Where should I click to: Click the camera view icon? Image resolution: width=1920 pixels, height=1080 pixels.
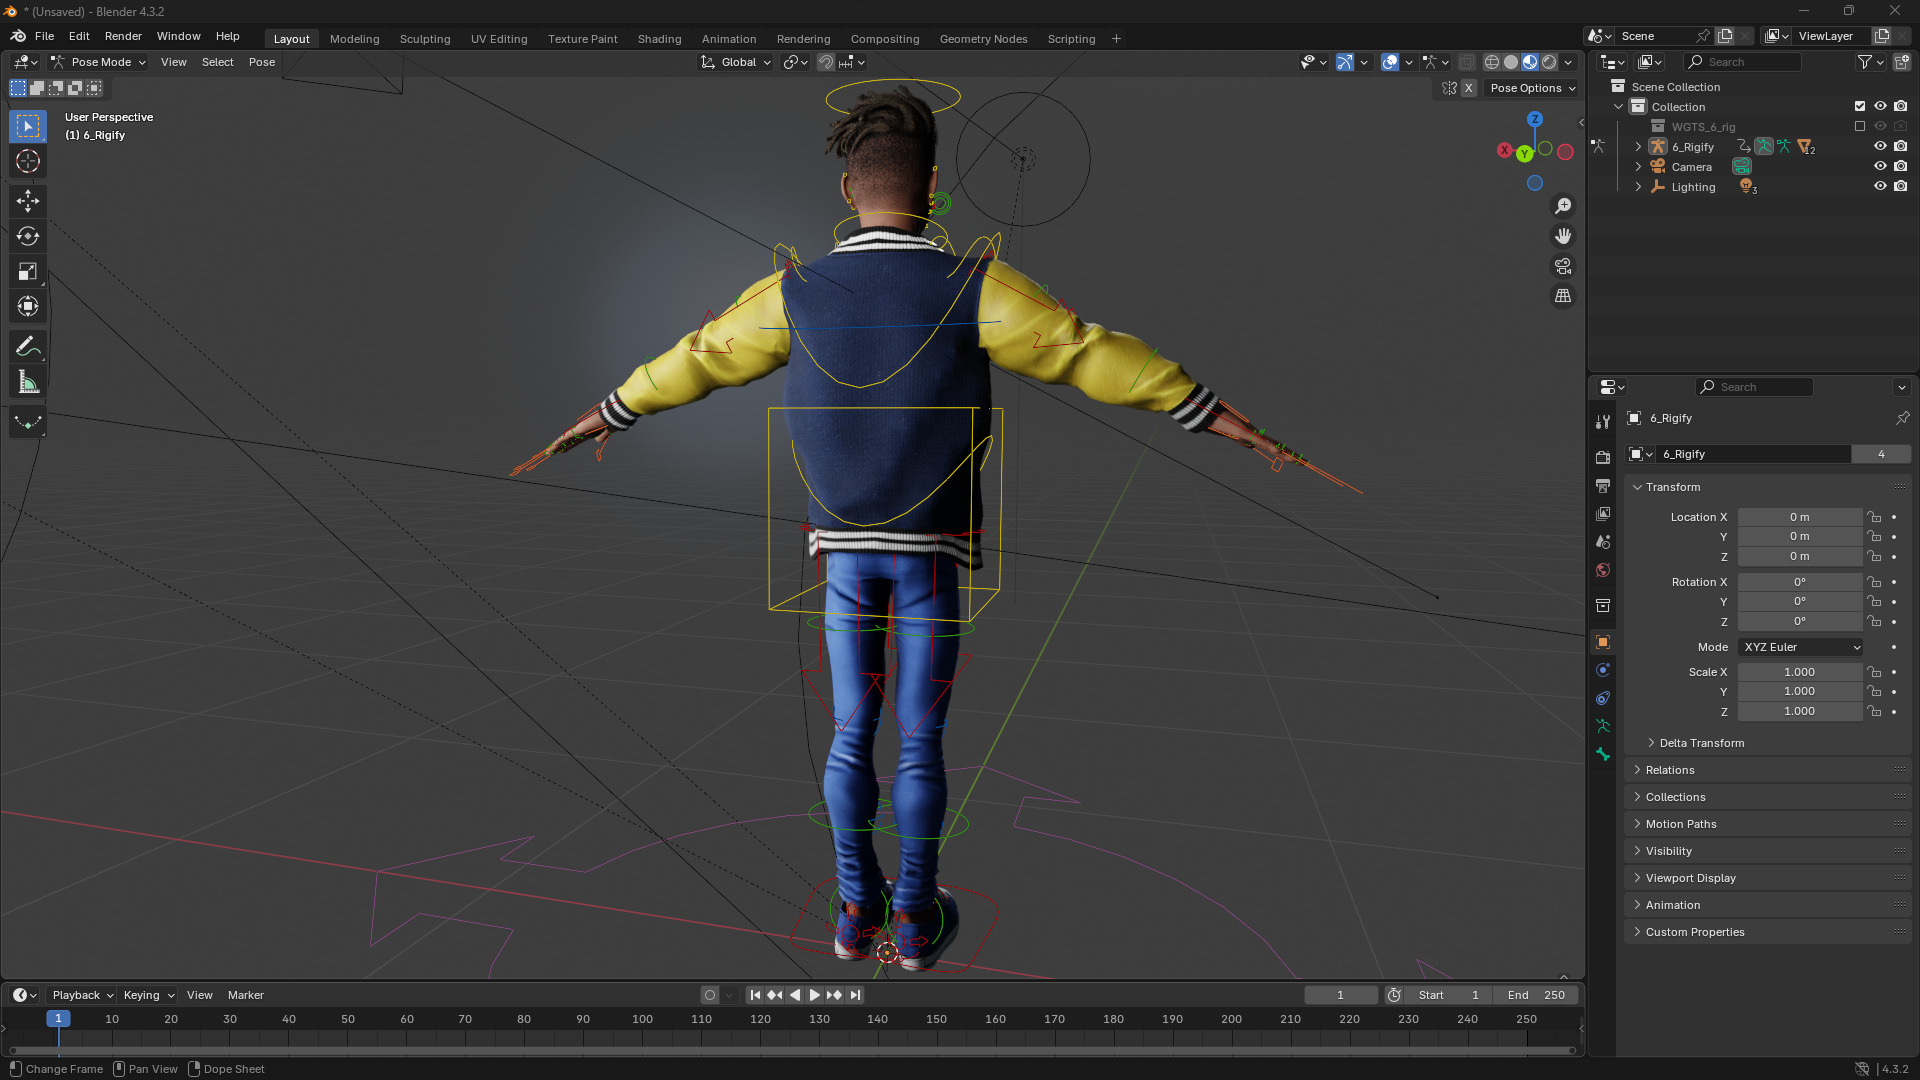coord(1563,266)
